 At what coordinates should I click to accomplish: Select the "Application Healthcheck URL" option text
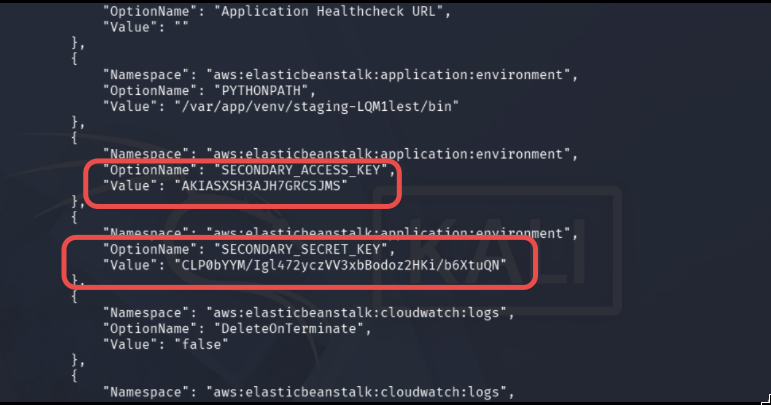point(329,11)
